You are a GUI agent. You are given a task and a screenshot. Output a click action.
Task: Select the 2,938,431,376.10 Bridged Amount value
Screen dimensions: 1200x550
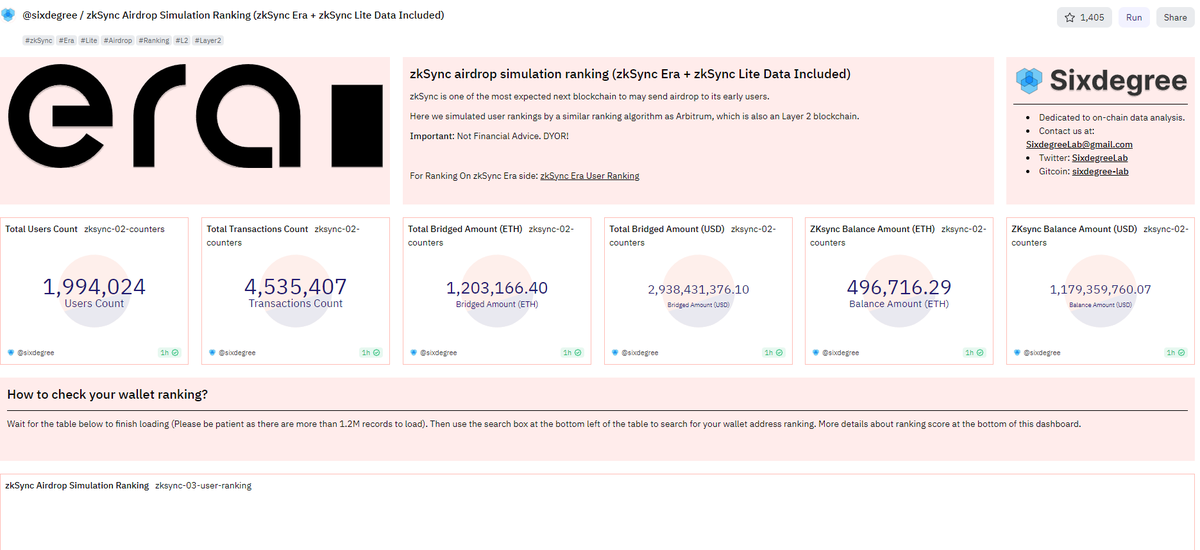pos(699,290)
